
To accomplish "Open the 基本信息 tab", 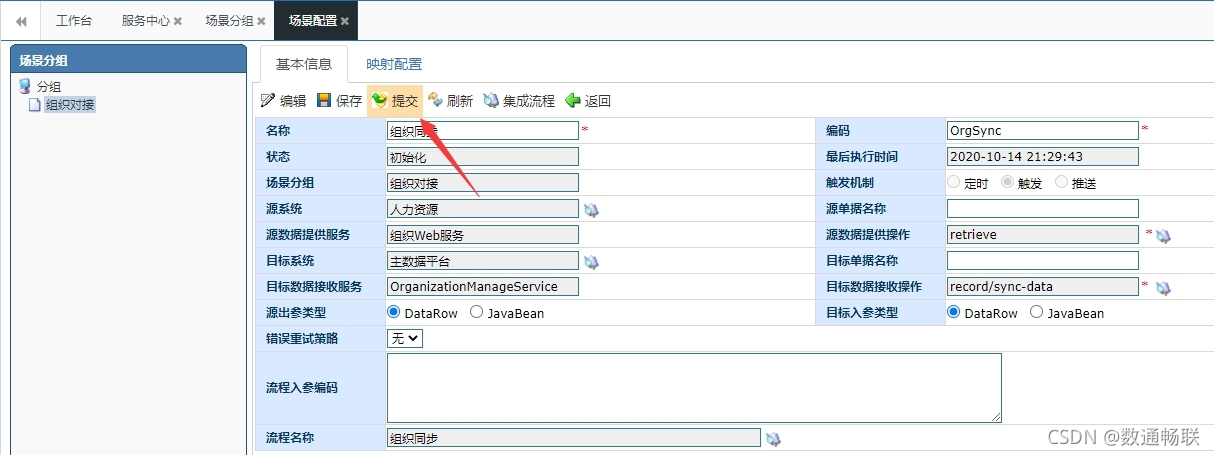I will pyautogui.click(x=303, y=64).
